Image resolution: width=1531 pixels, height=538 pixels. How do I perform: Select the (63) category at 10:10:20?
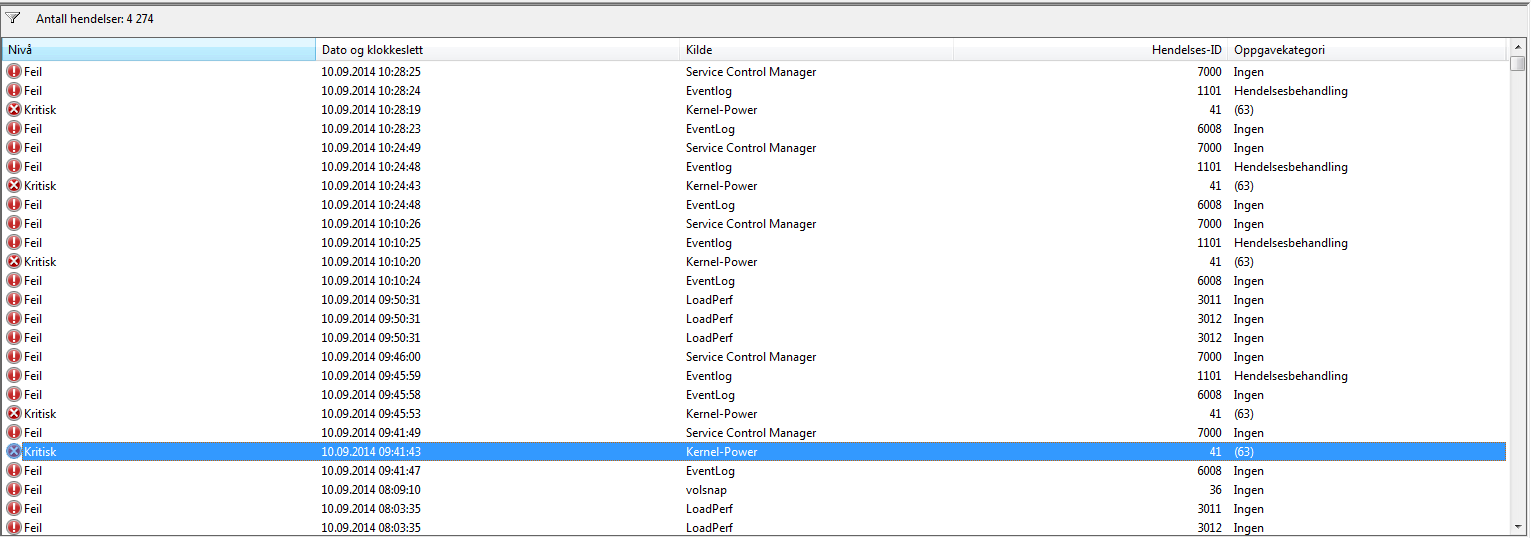pos(1243,262)
